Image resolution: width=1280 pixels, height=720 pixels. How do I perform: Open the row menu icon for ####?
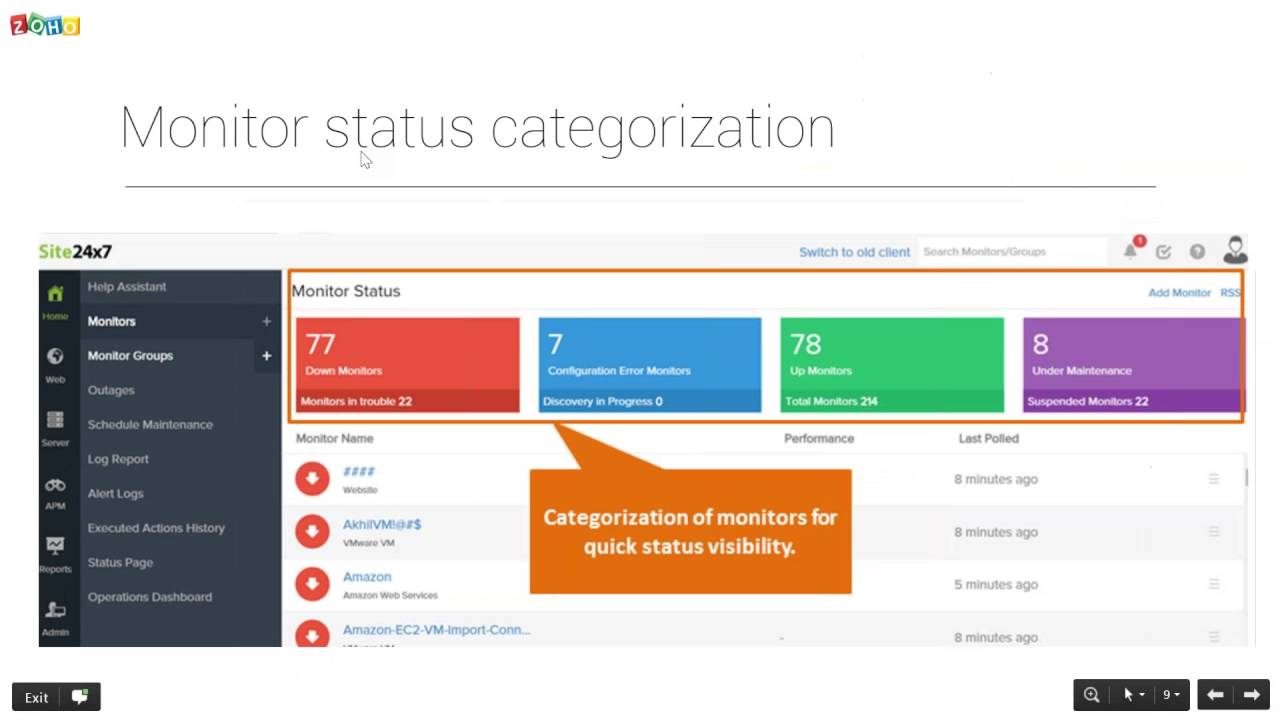coord(1214,479)
